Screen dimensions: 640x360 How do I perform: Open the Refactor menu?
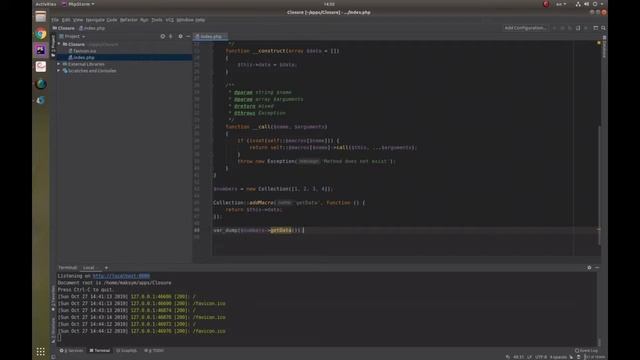[129, 20]
